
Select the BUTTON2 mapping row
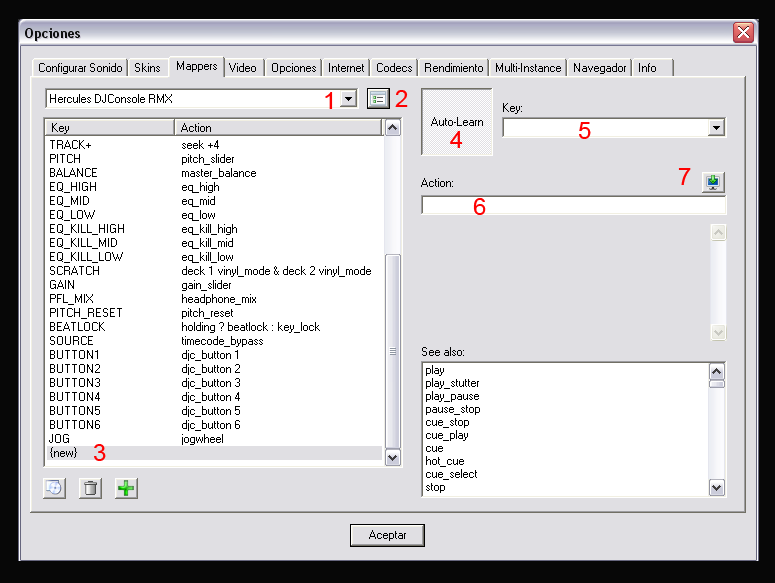[214, 369]
